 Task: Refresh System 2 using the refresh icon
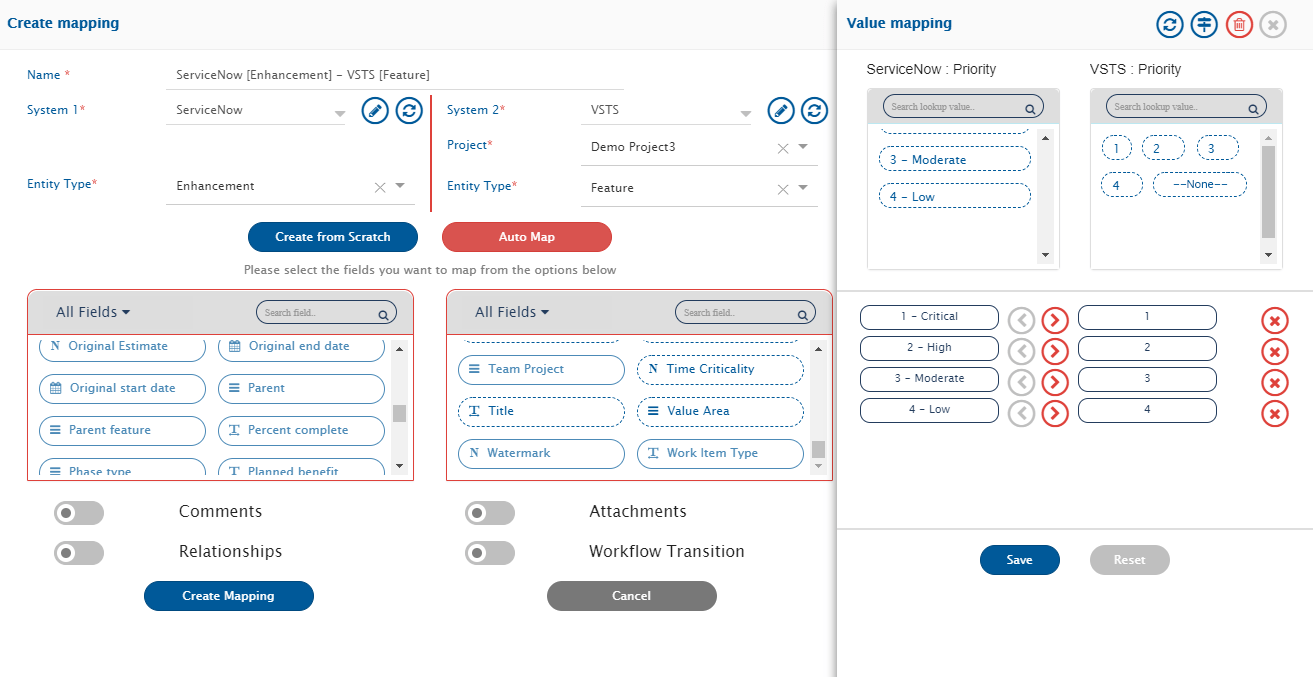[815, 110]
